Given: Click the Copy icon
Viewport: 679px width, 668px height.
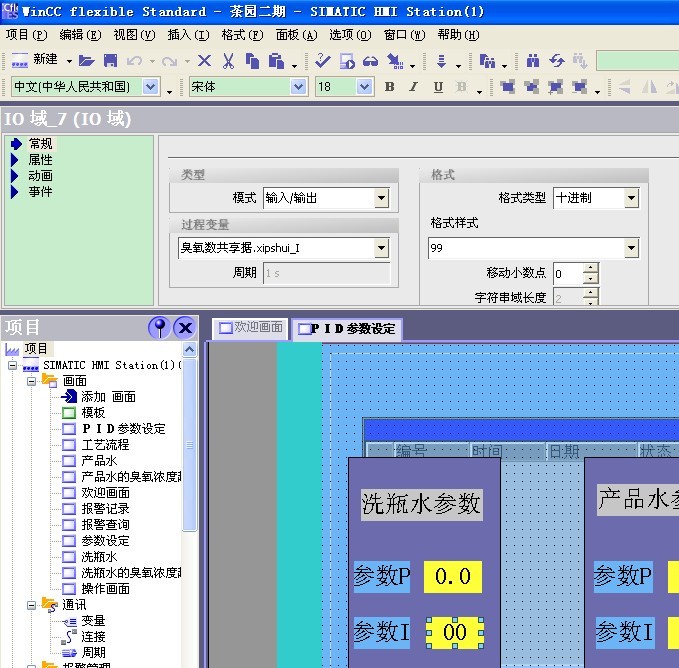Looking at the screenshot, I should pos(252,61).
